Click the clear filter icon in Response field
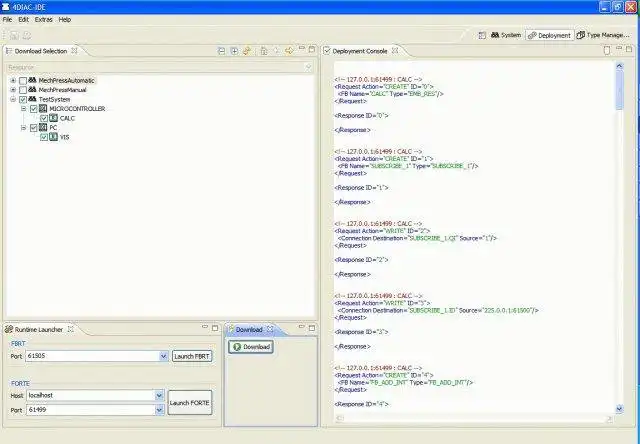This screenshot has width=640, height=444. pos(309,67)
